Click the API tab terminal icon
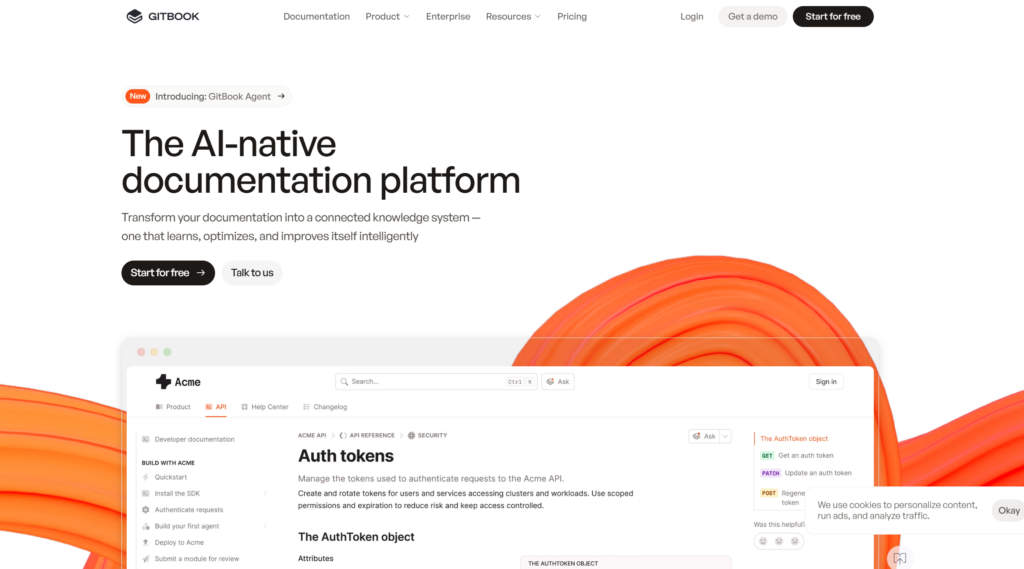This screenshot has width=1024, height=569. pyautogui.click(x=209, y=407)
